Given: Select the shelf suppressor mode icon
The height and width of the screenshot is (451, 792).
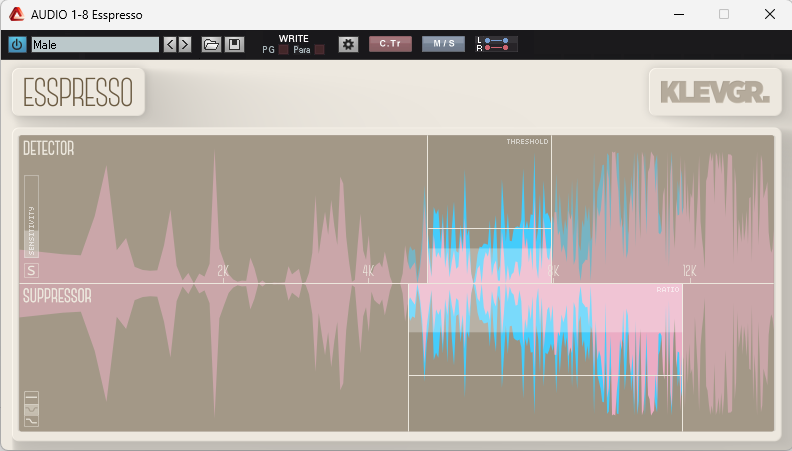Looking at the screenshot, I should coord(31,421).
